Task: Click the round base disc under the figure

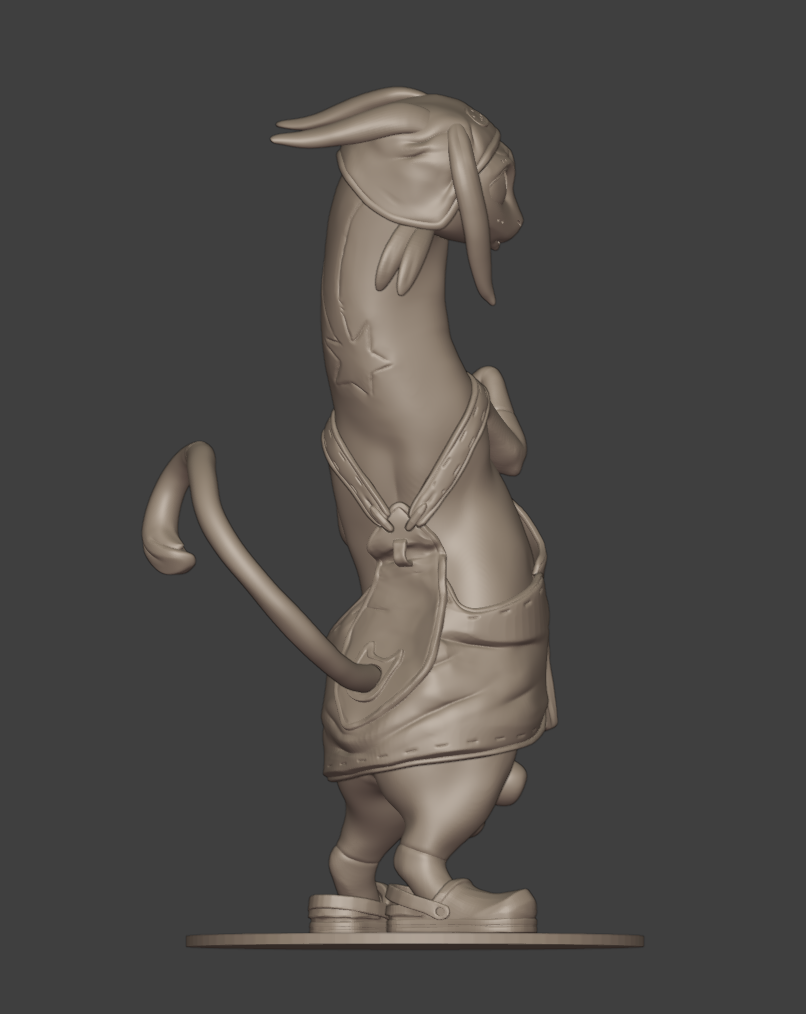Action: pyautogui.click(x=415, y=941)
